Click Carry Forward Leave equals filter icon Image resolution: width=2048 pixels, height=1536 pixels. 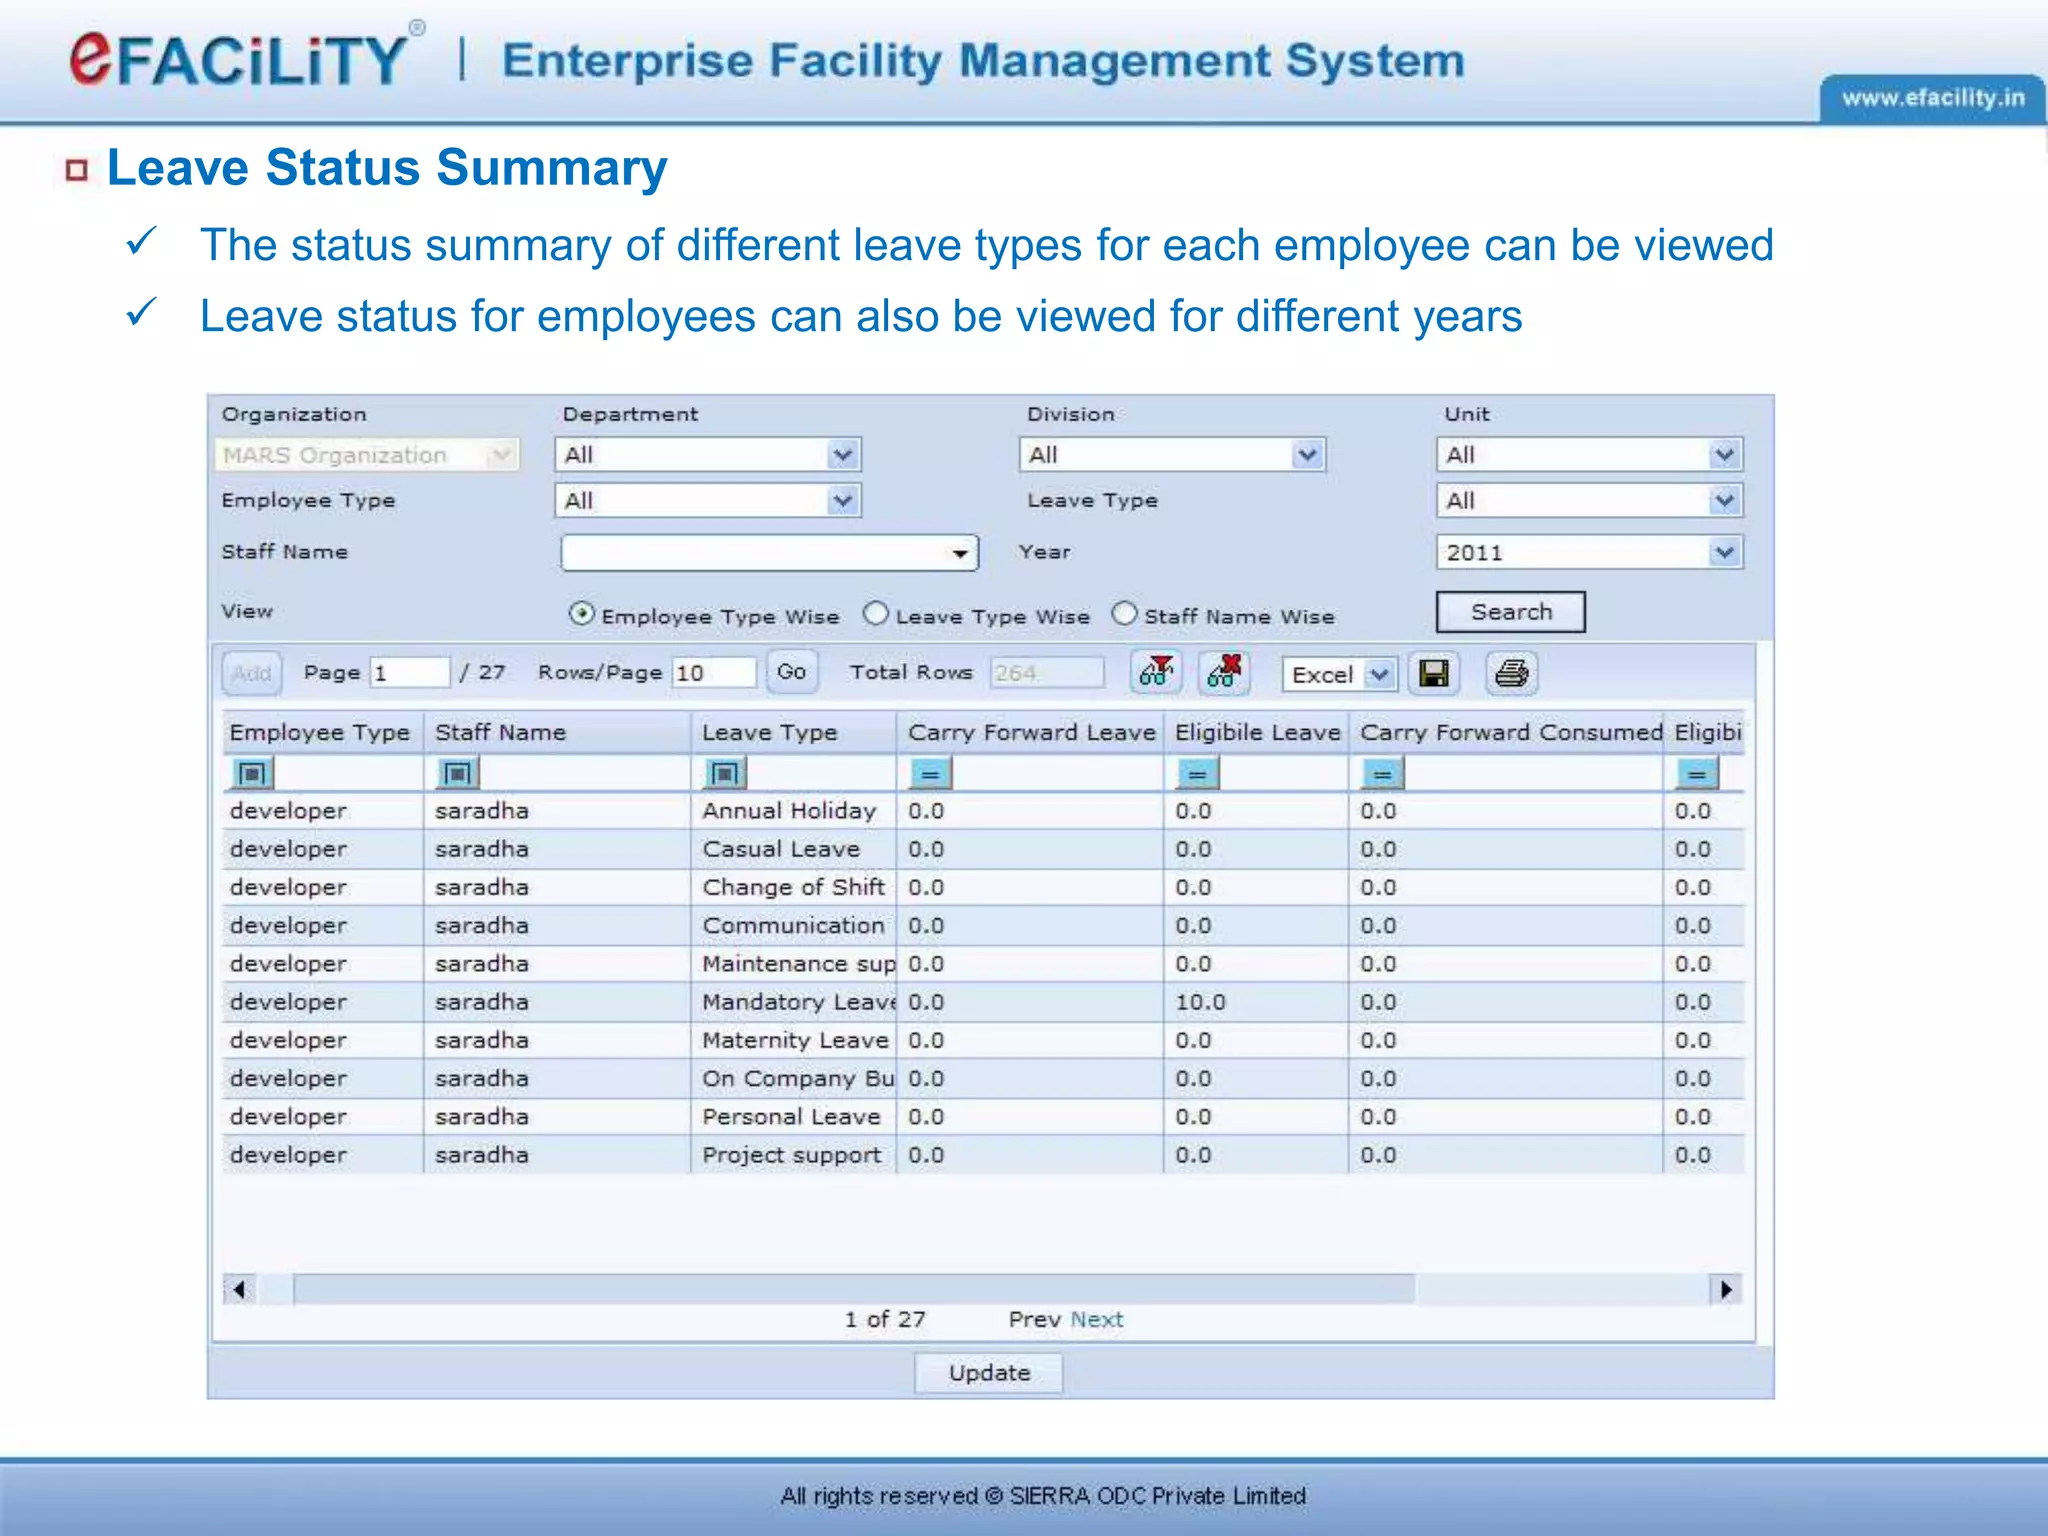point(930,773)
